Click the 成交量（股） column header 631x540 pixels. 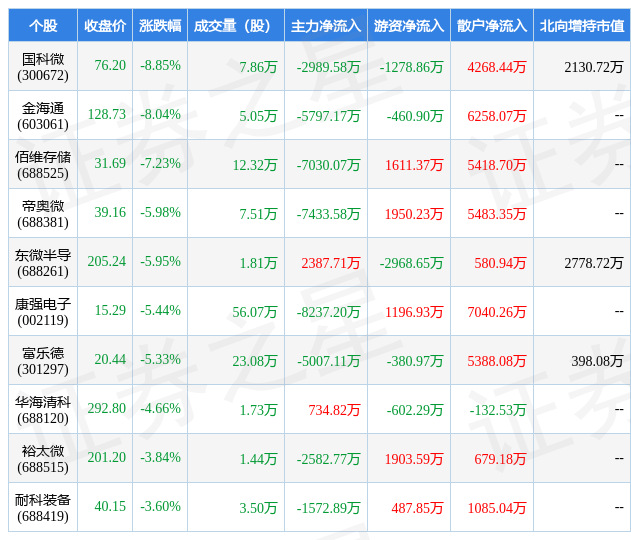pos(236,26)
